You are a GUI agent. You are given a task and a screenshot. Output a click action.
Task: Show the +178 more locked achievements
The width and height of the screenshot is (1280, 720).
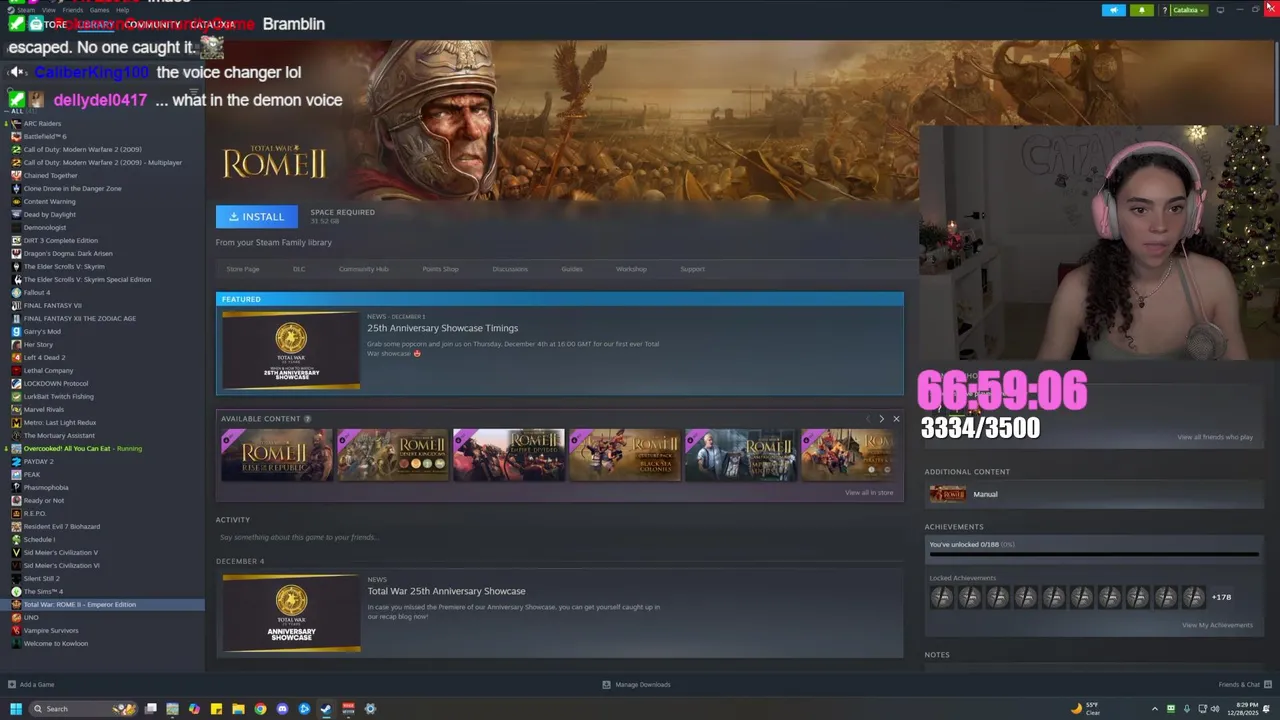point(1221,597)
